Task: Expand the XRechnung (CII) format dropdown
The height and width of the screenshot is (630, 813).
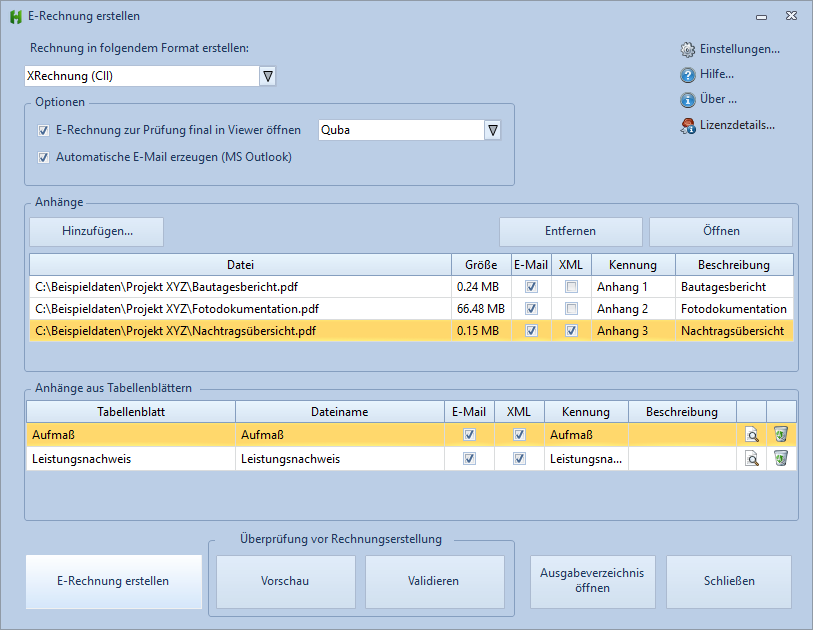Action: 268,76
